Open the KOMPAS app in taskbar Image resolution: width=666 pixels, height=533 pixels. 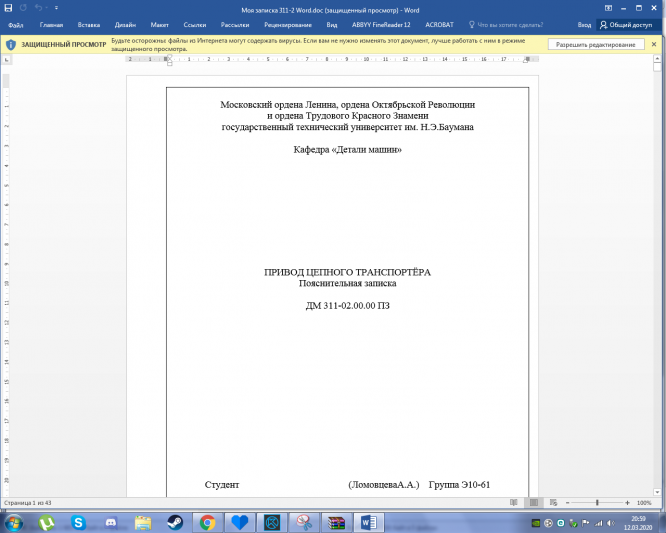(x=272, y=522)
